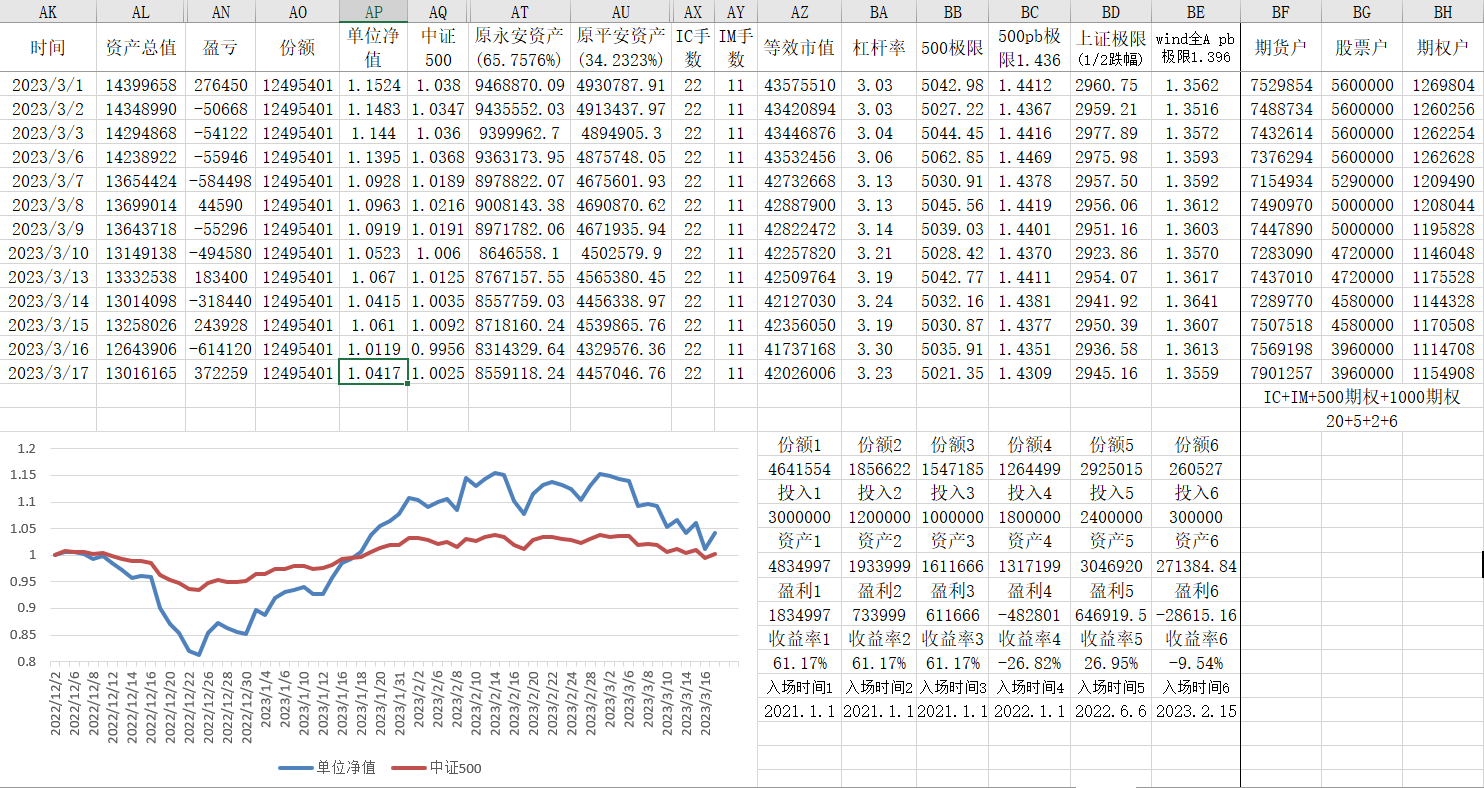Image resolution: width=1484 pixels, height=788 pixels.
Task: Select the cell with -26.82% return
Action: (1029, 663)
